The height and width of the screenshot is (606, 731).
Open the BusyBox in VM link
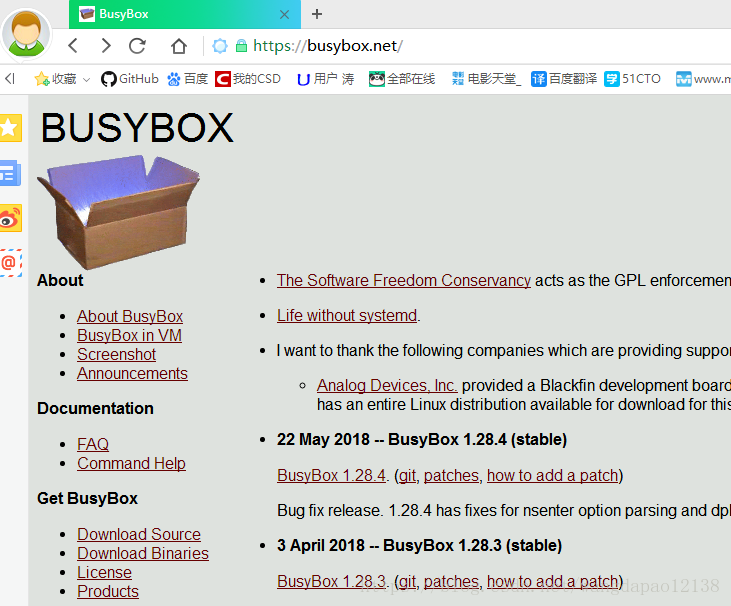click(129, 335)
